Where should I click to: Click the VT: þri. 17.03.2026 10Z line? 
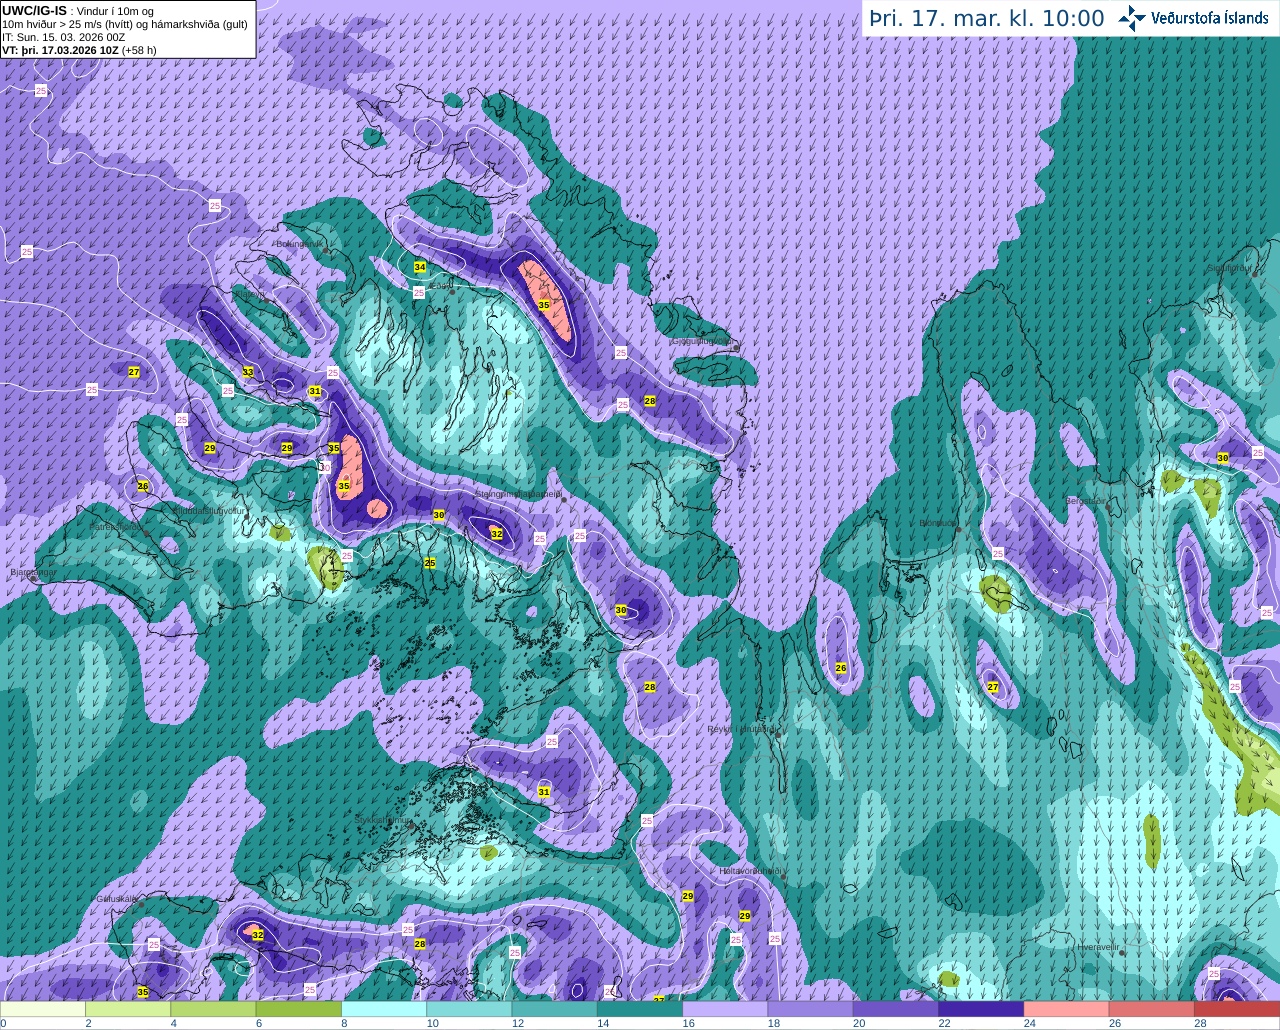pos(79,50)
